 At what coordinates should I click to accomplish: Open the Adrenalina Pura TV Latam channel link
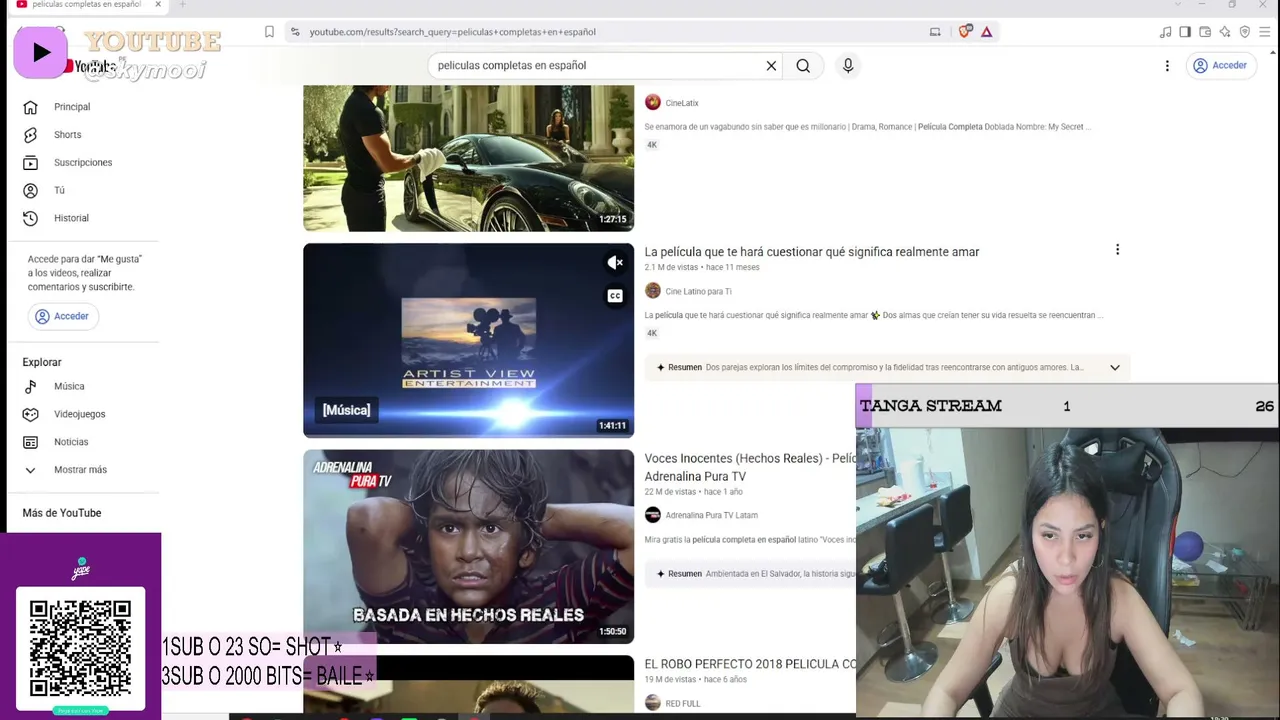pos(711,516)
